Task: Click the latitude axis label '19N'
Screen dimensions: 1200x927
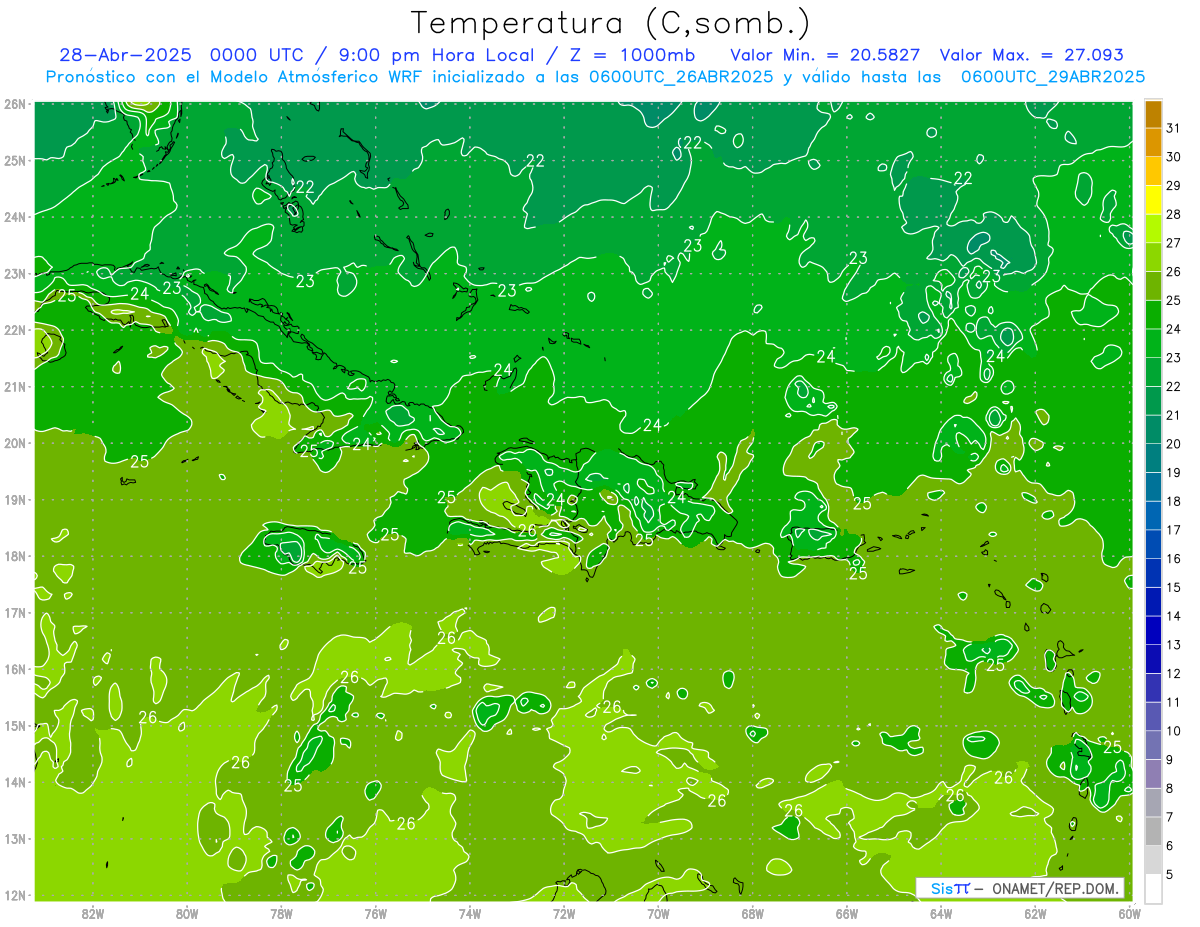Action: point(15,499)
